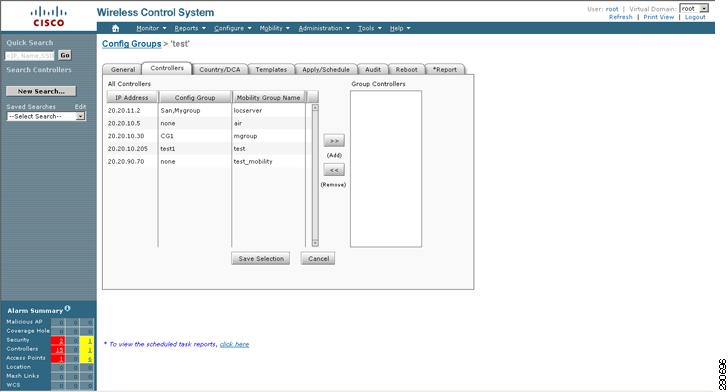This screenshot has height=392, width=728.
Task: Follow the Config Groups breadcrumb link
Action: pyautogui.click(x=131, y=44)
